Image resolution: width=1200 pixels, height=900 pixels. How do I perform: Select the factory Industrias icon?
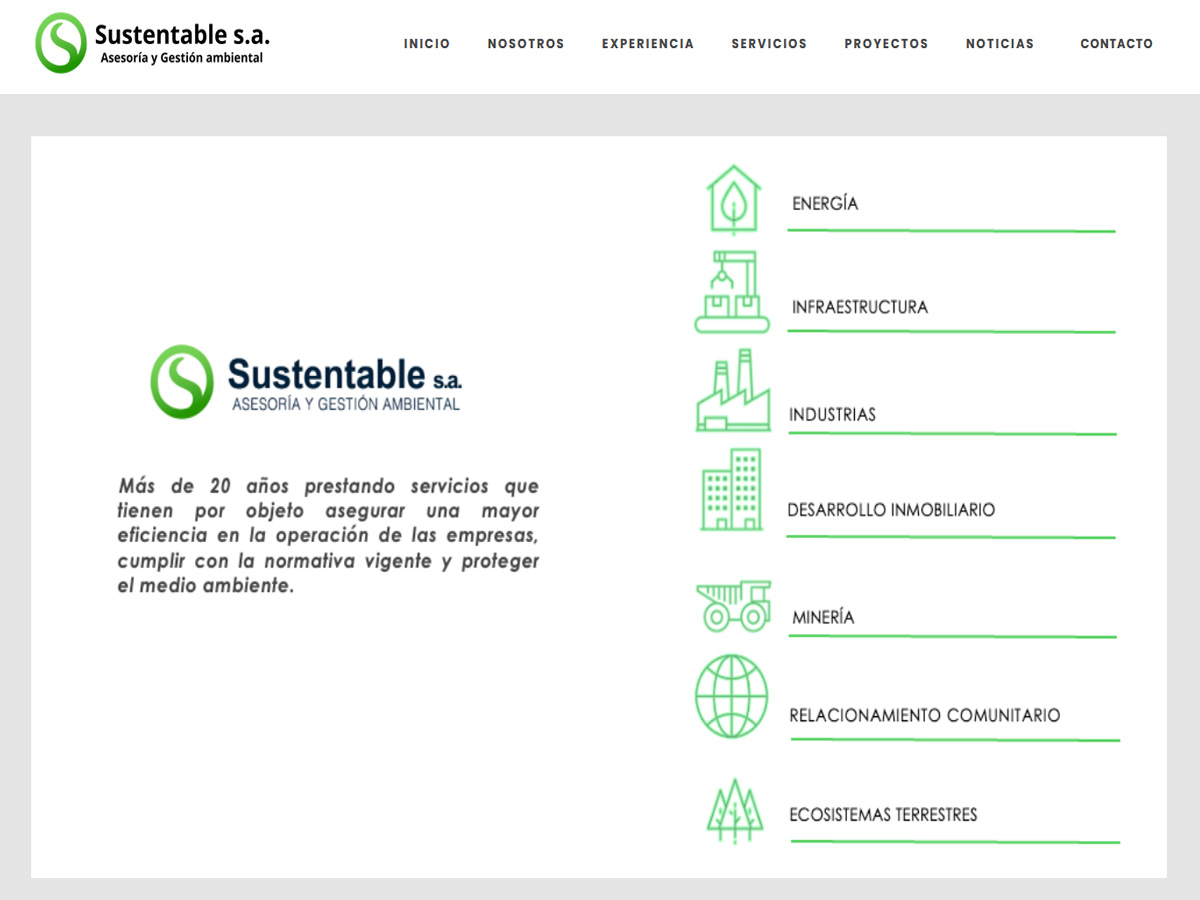click(x=733, y=392)
